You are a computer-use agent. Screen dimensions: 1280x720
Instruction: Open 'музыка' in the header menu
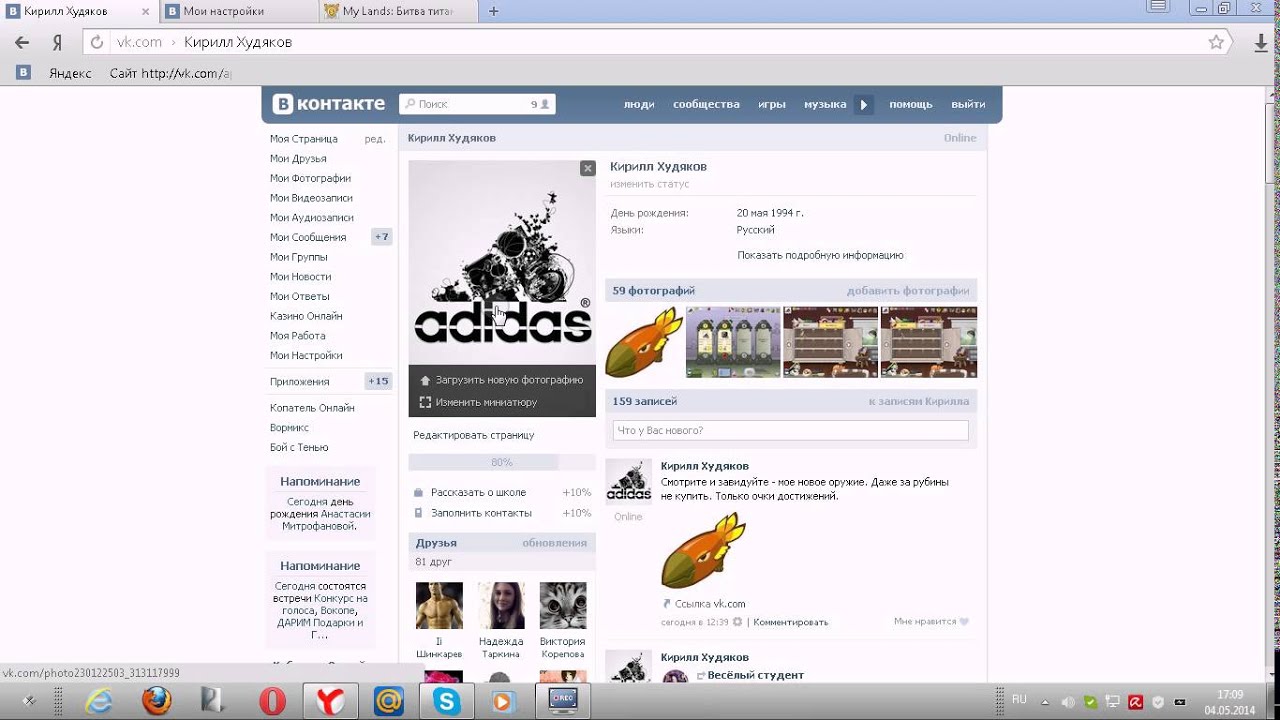point(825,104)
